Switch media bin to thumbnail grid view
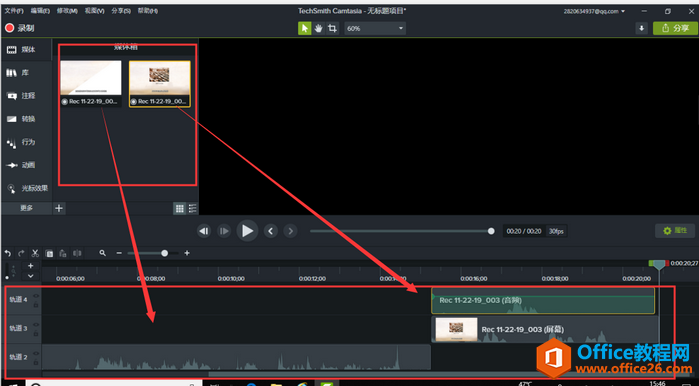The height and width of the screenshot is (386, 699). (180, 208)
